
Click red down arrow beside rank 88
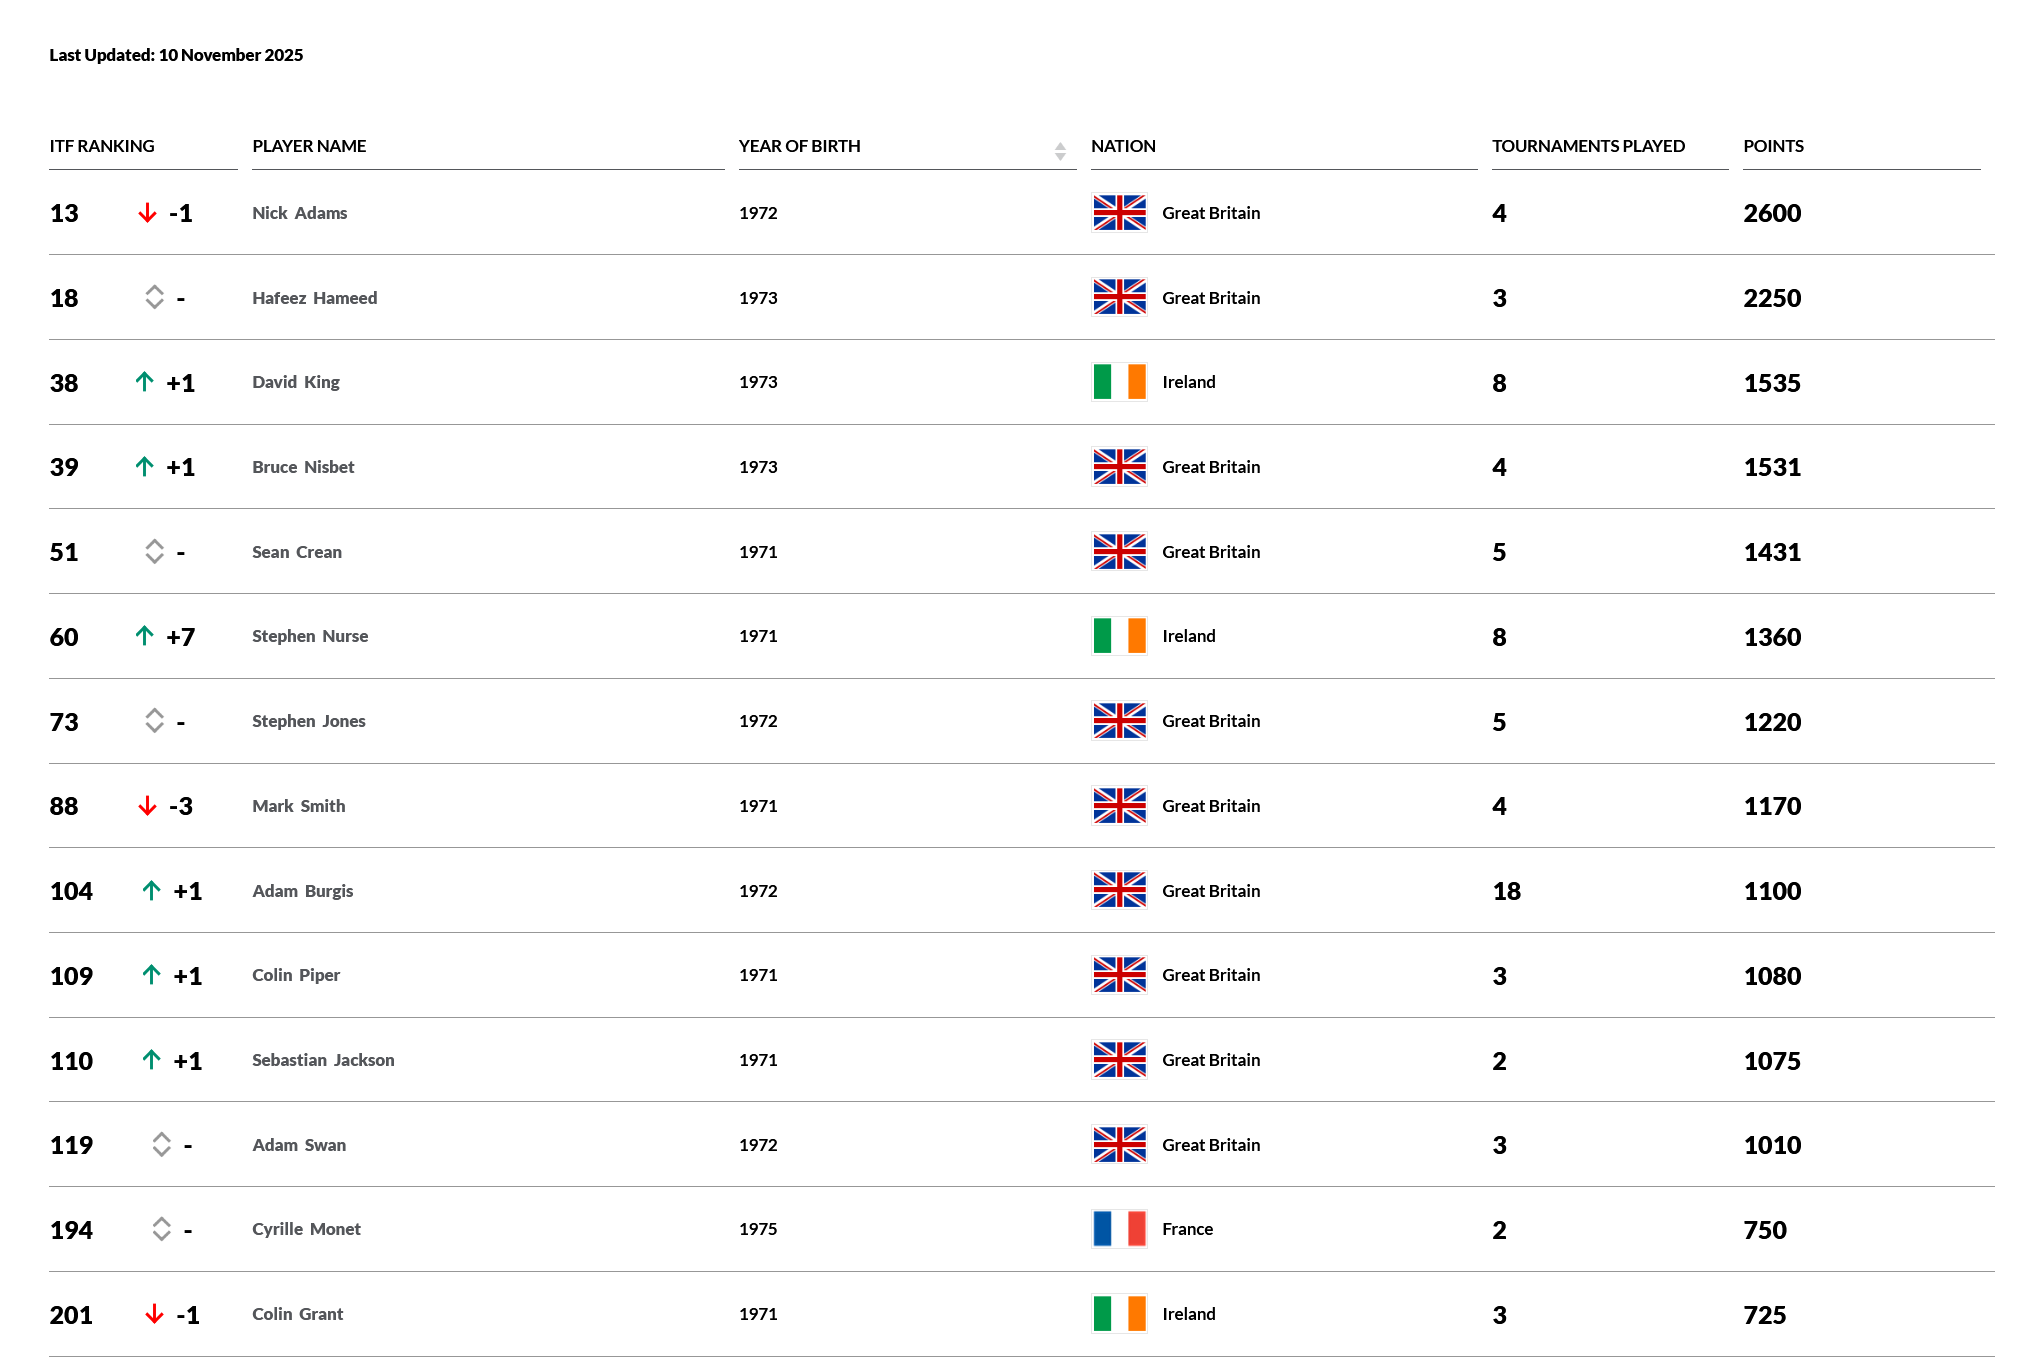[147, 806]
